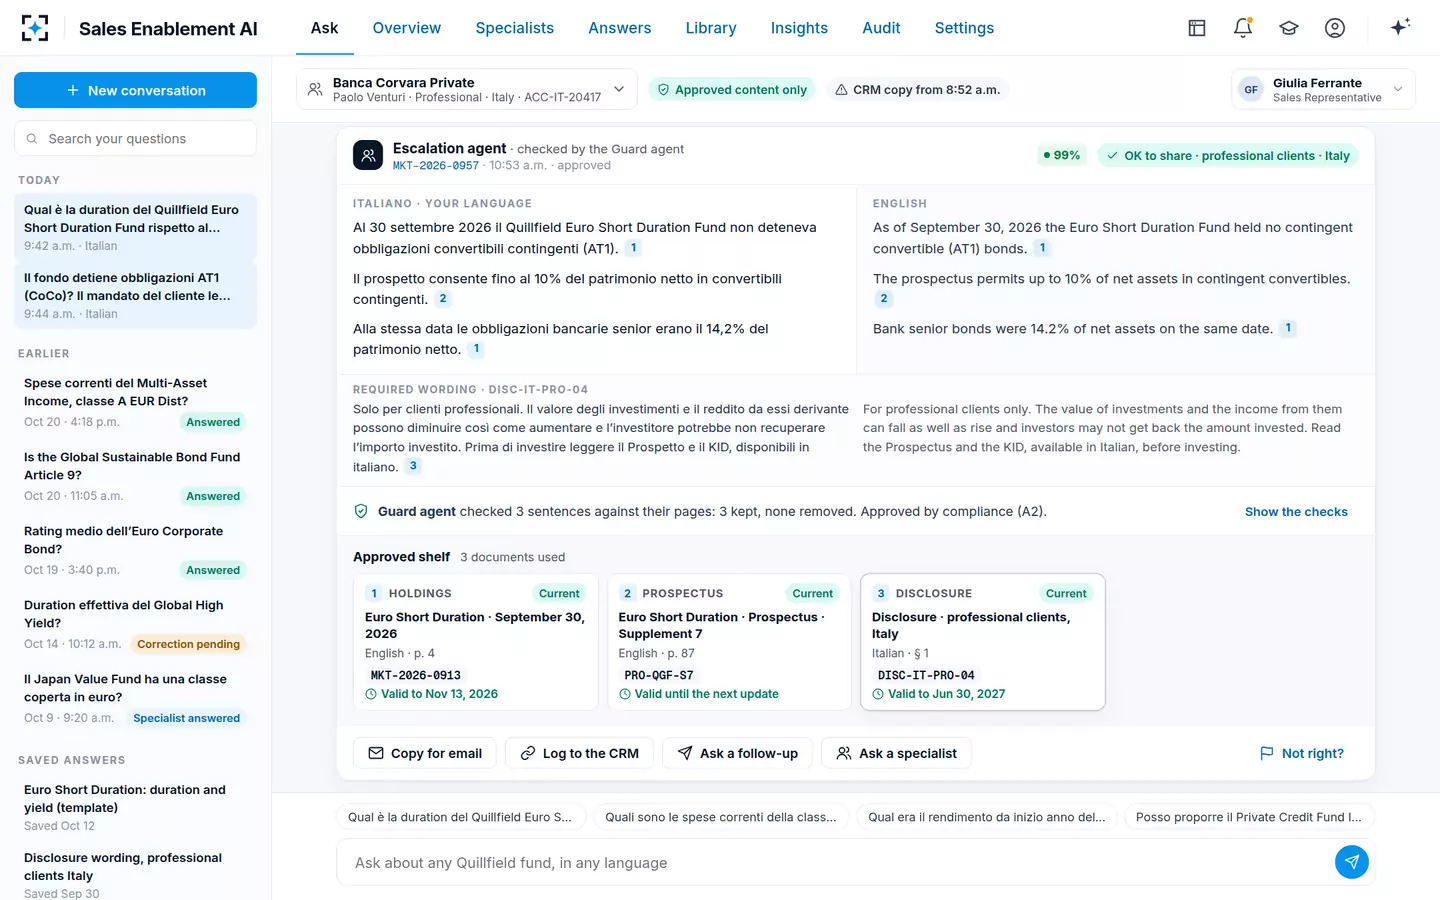Click Ask a specialist

tap(896, 753)
